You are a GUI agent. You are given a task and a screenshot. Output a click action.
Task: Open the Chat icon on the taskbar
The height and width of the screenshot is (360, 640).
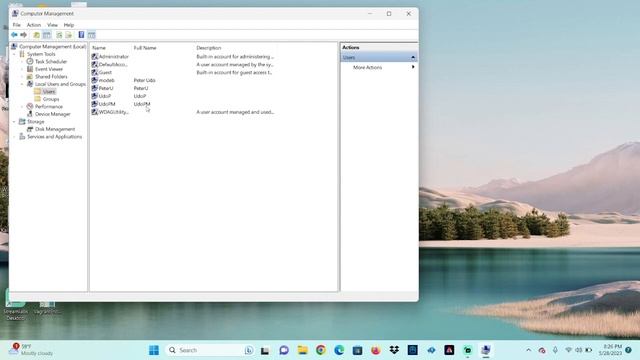284,350
